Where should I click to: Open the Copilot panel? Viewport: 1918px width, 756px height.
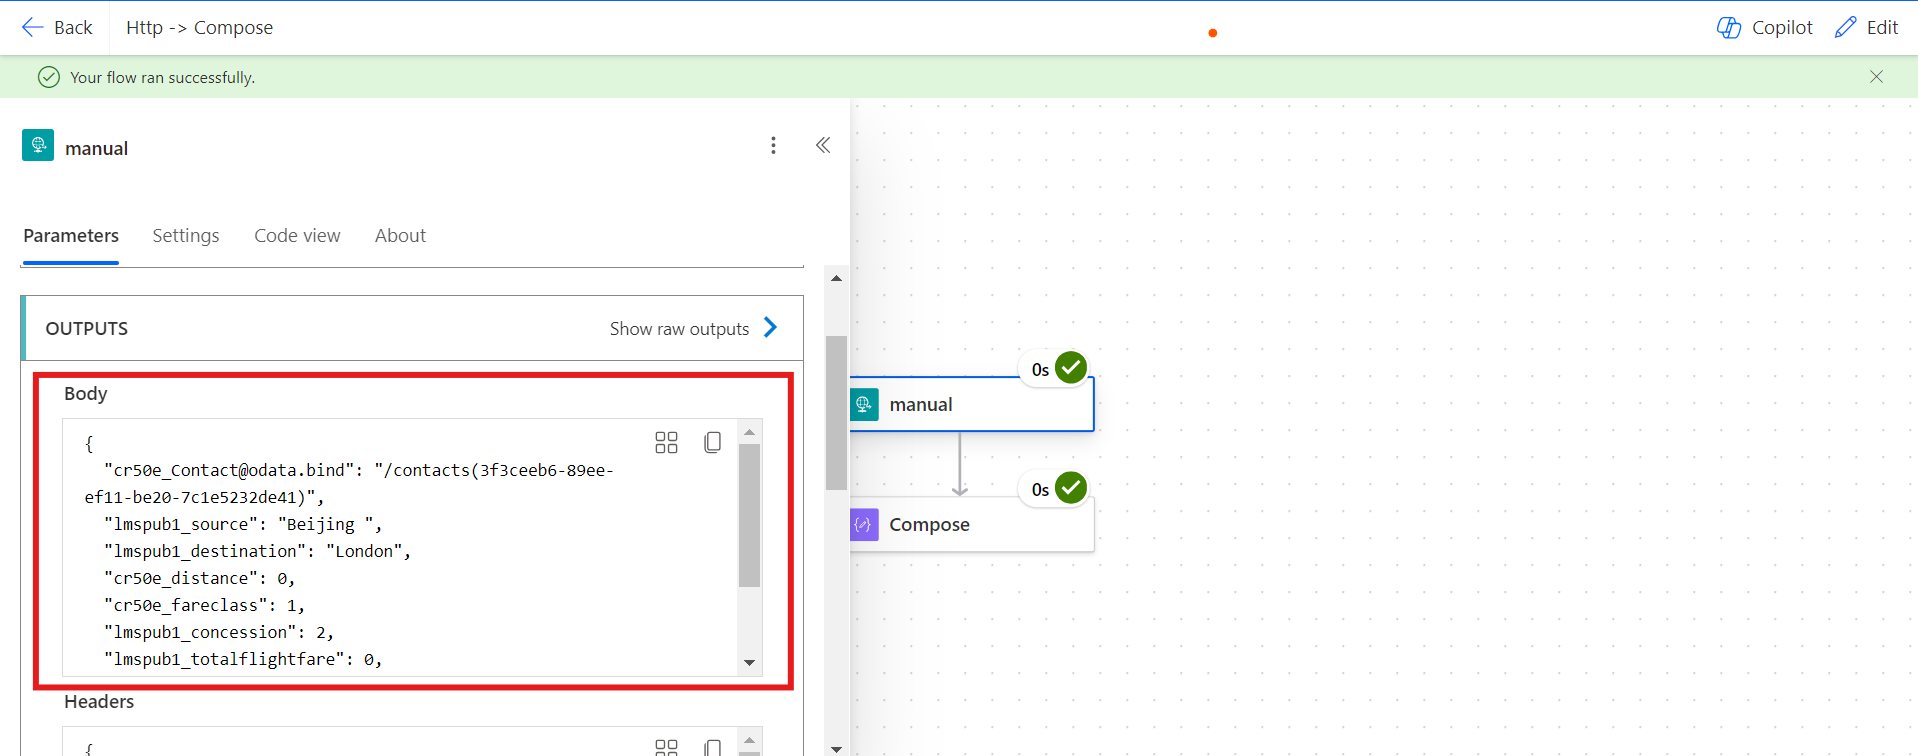(1764, 27)
